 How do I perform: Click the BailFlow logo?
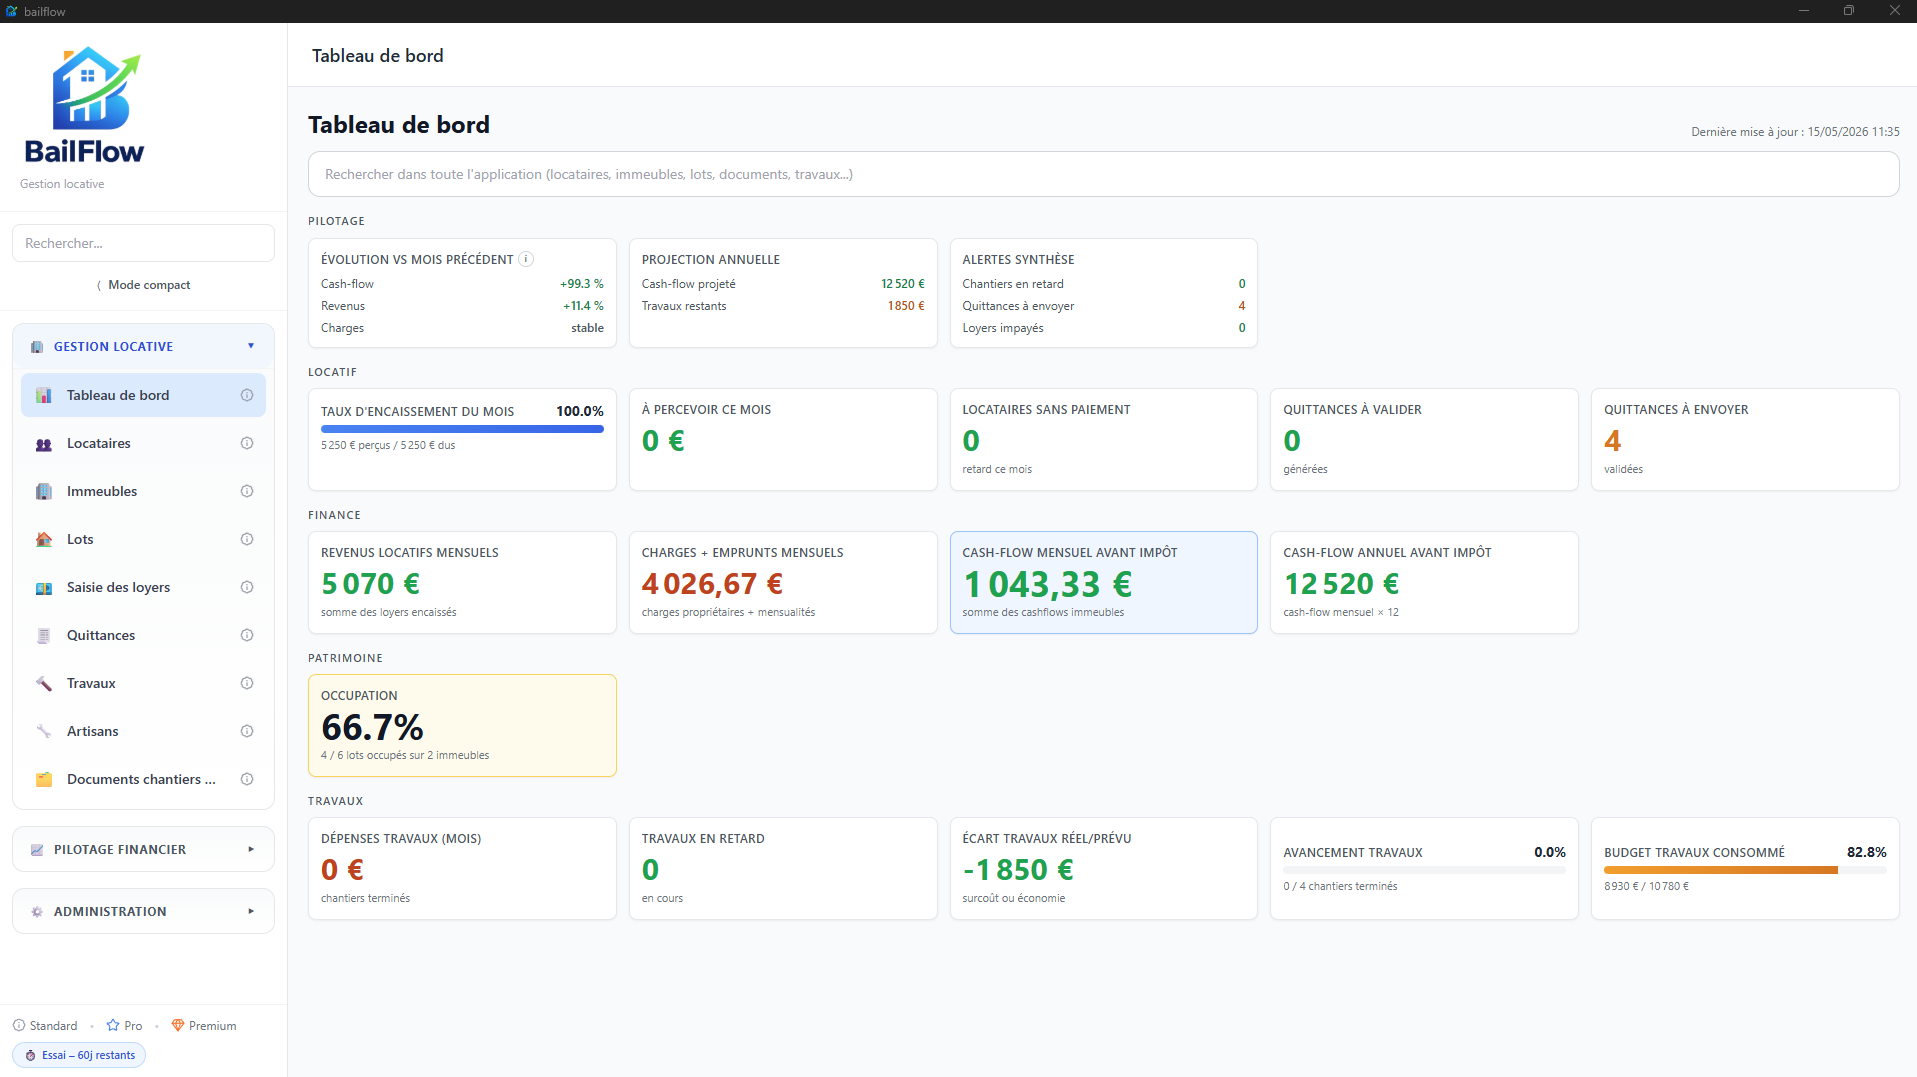click(84, 106)
